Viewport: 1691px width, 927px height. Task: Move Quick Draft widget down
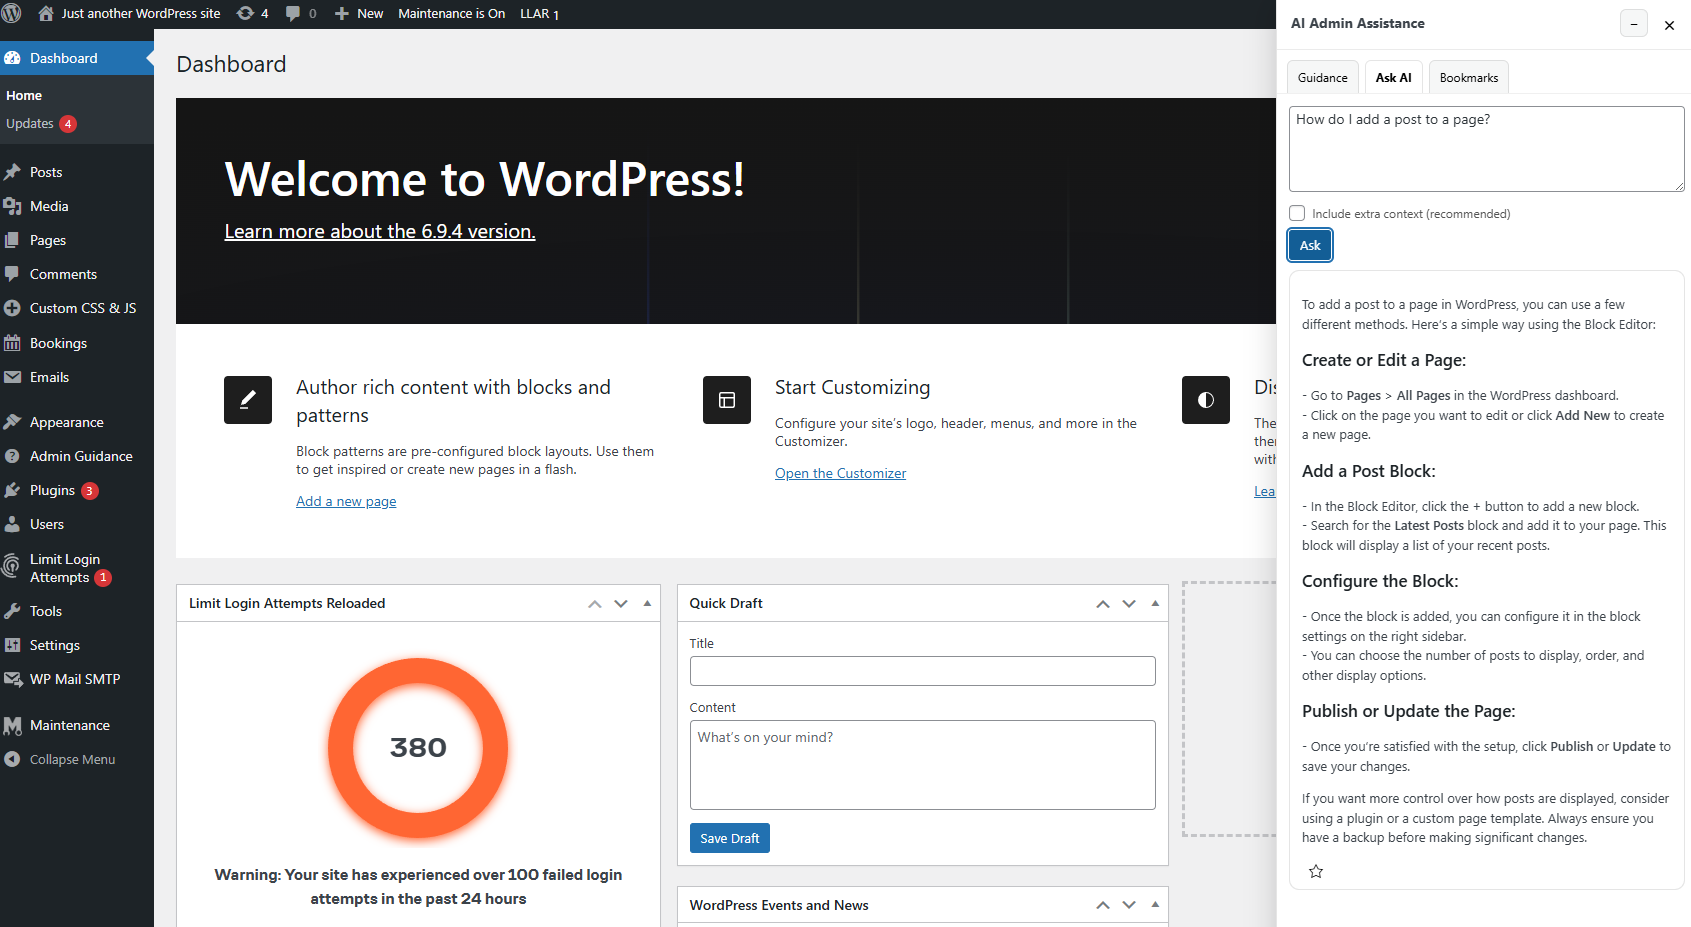[1129, 603]
